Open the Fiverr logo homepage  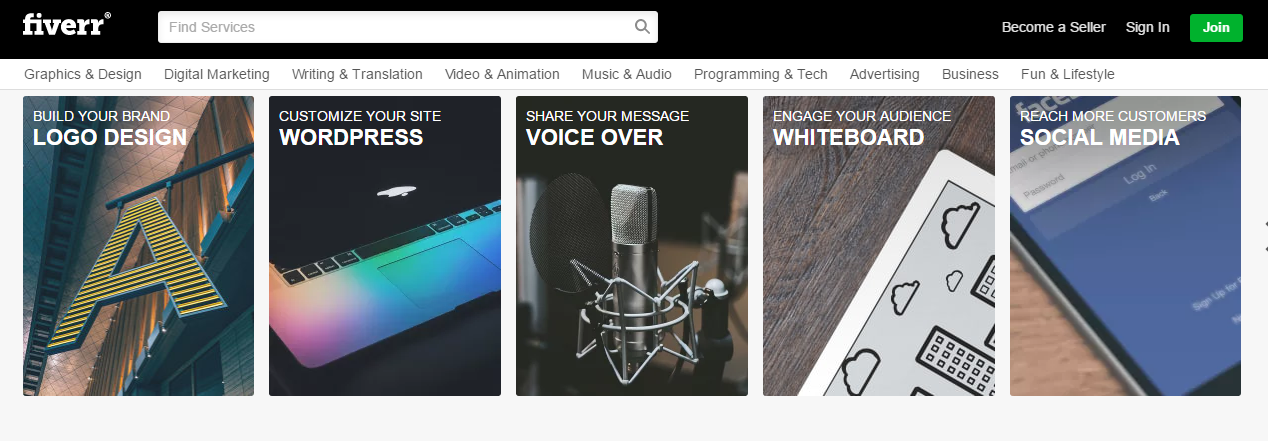click(67, 24)
